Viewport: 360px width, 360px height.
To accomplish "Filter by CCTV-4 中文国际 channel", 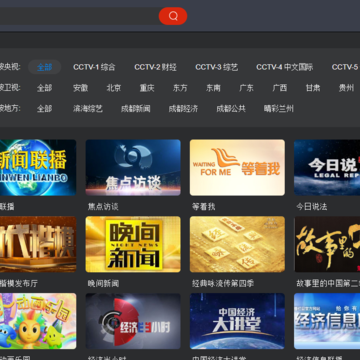I will (285, 67).
